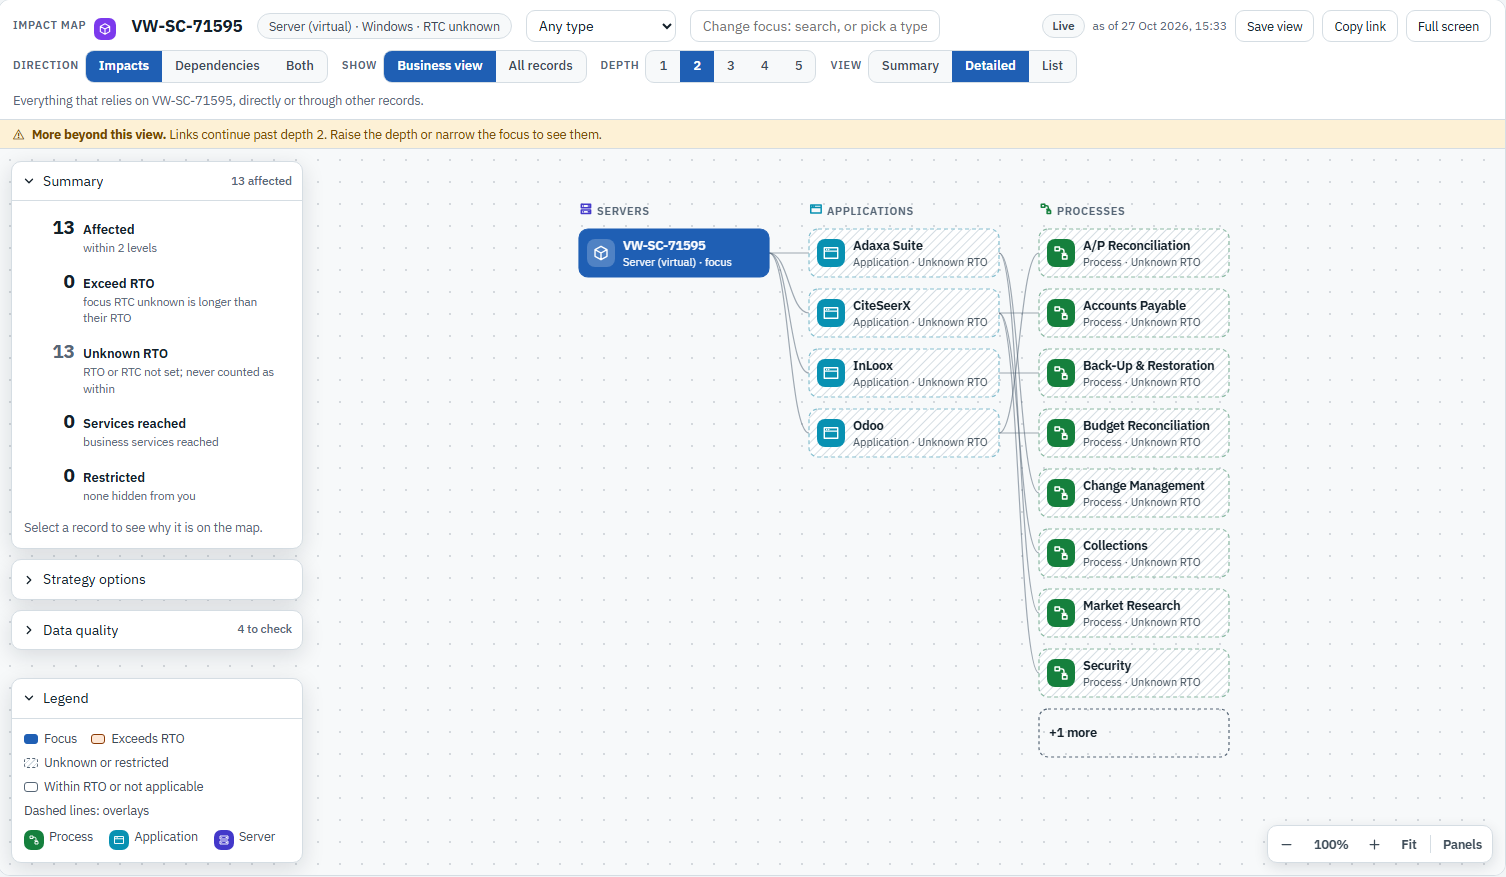The height and width of the screenshot is (877, 1506).
Task: Switch to List view
Action: (x=1052, y=66)
